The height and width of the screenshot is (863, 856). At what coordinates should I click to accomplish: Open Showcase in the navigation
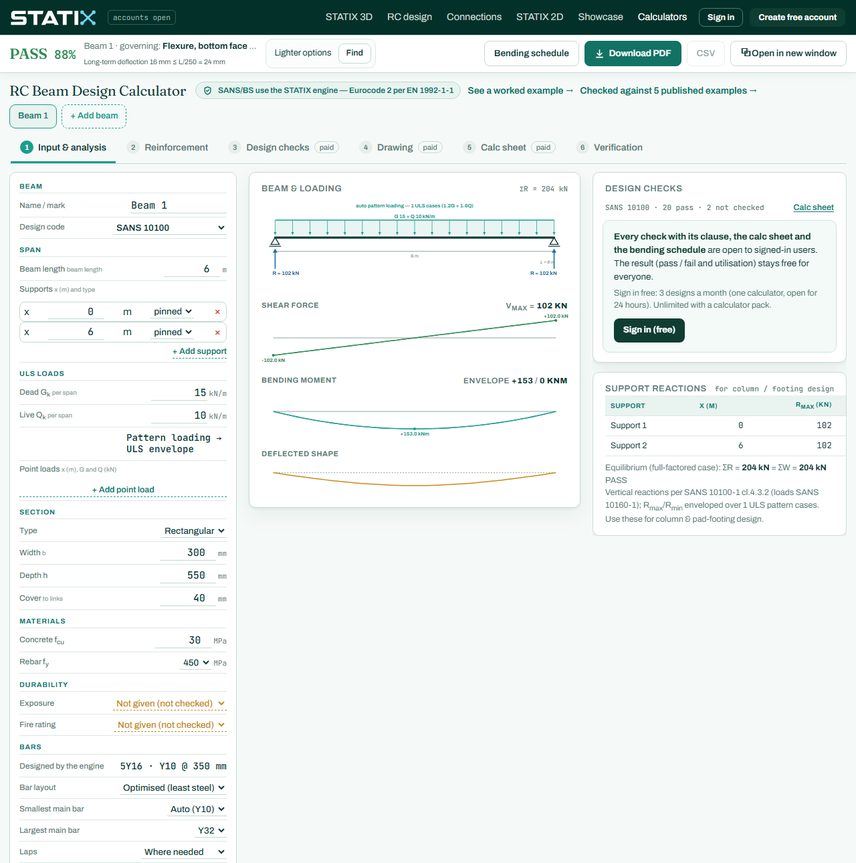[601, 17]
